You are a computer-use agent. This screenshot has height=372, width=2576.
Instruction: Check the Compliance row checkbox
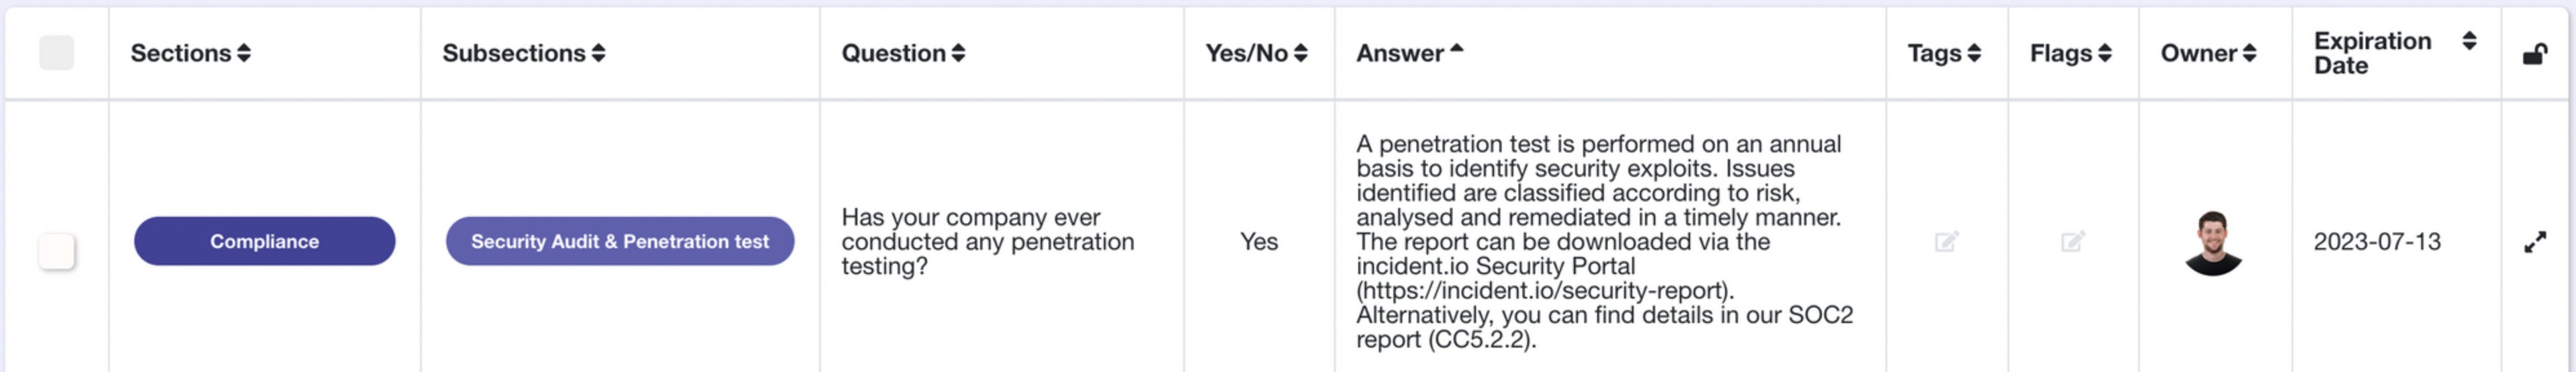(56, 250)
